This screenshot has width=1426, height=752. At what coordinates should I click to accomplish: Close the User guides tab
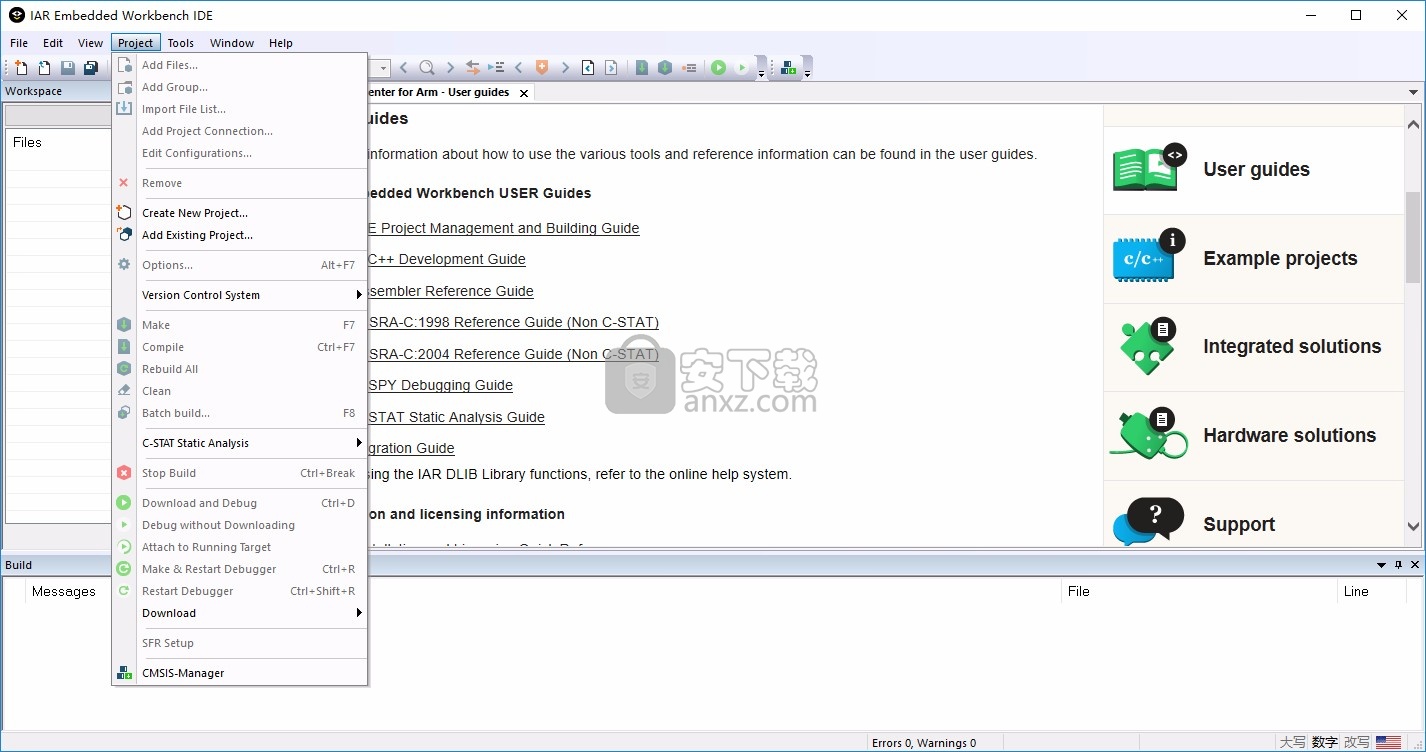coord(523,93)
